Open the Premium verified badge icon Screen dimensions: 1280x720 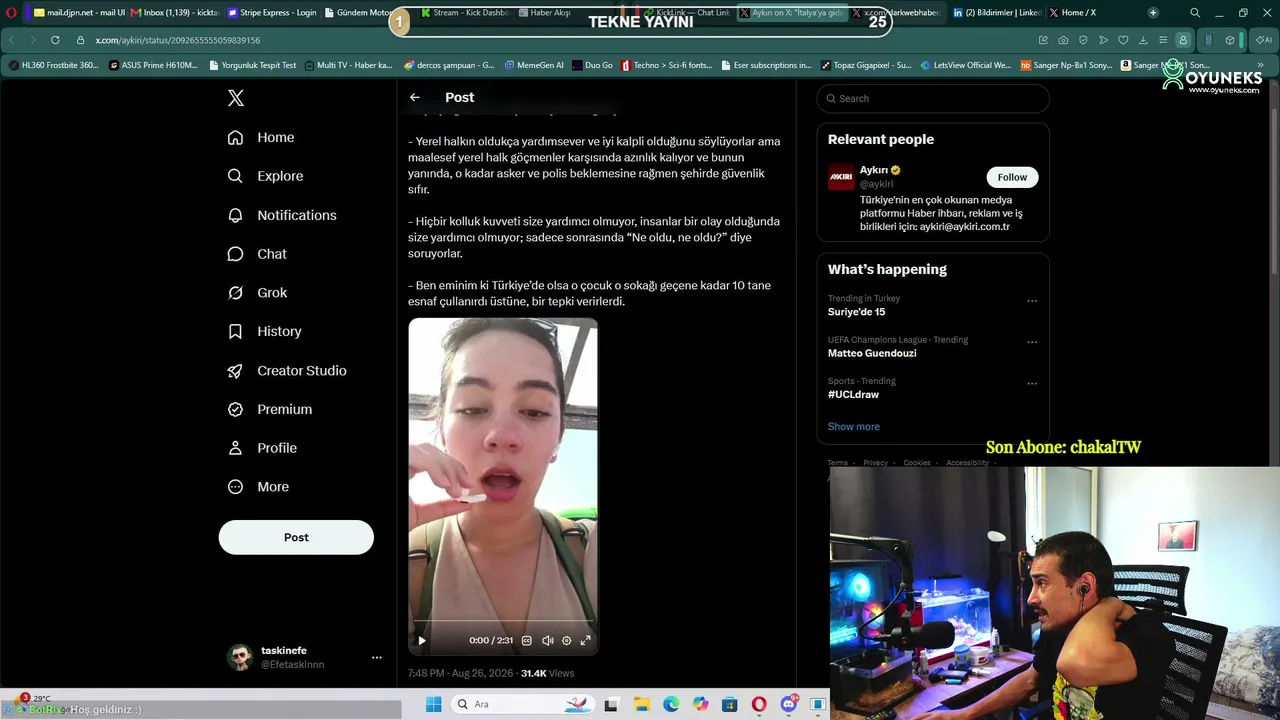tap(235, 409)
